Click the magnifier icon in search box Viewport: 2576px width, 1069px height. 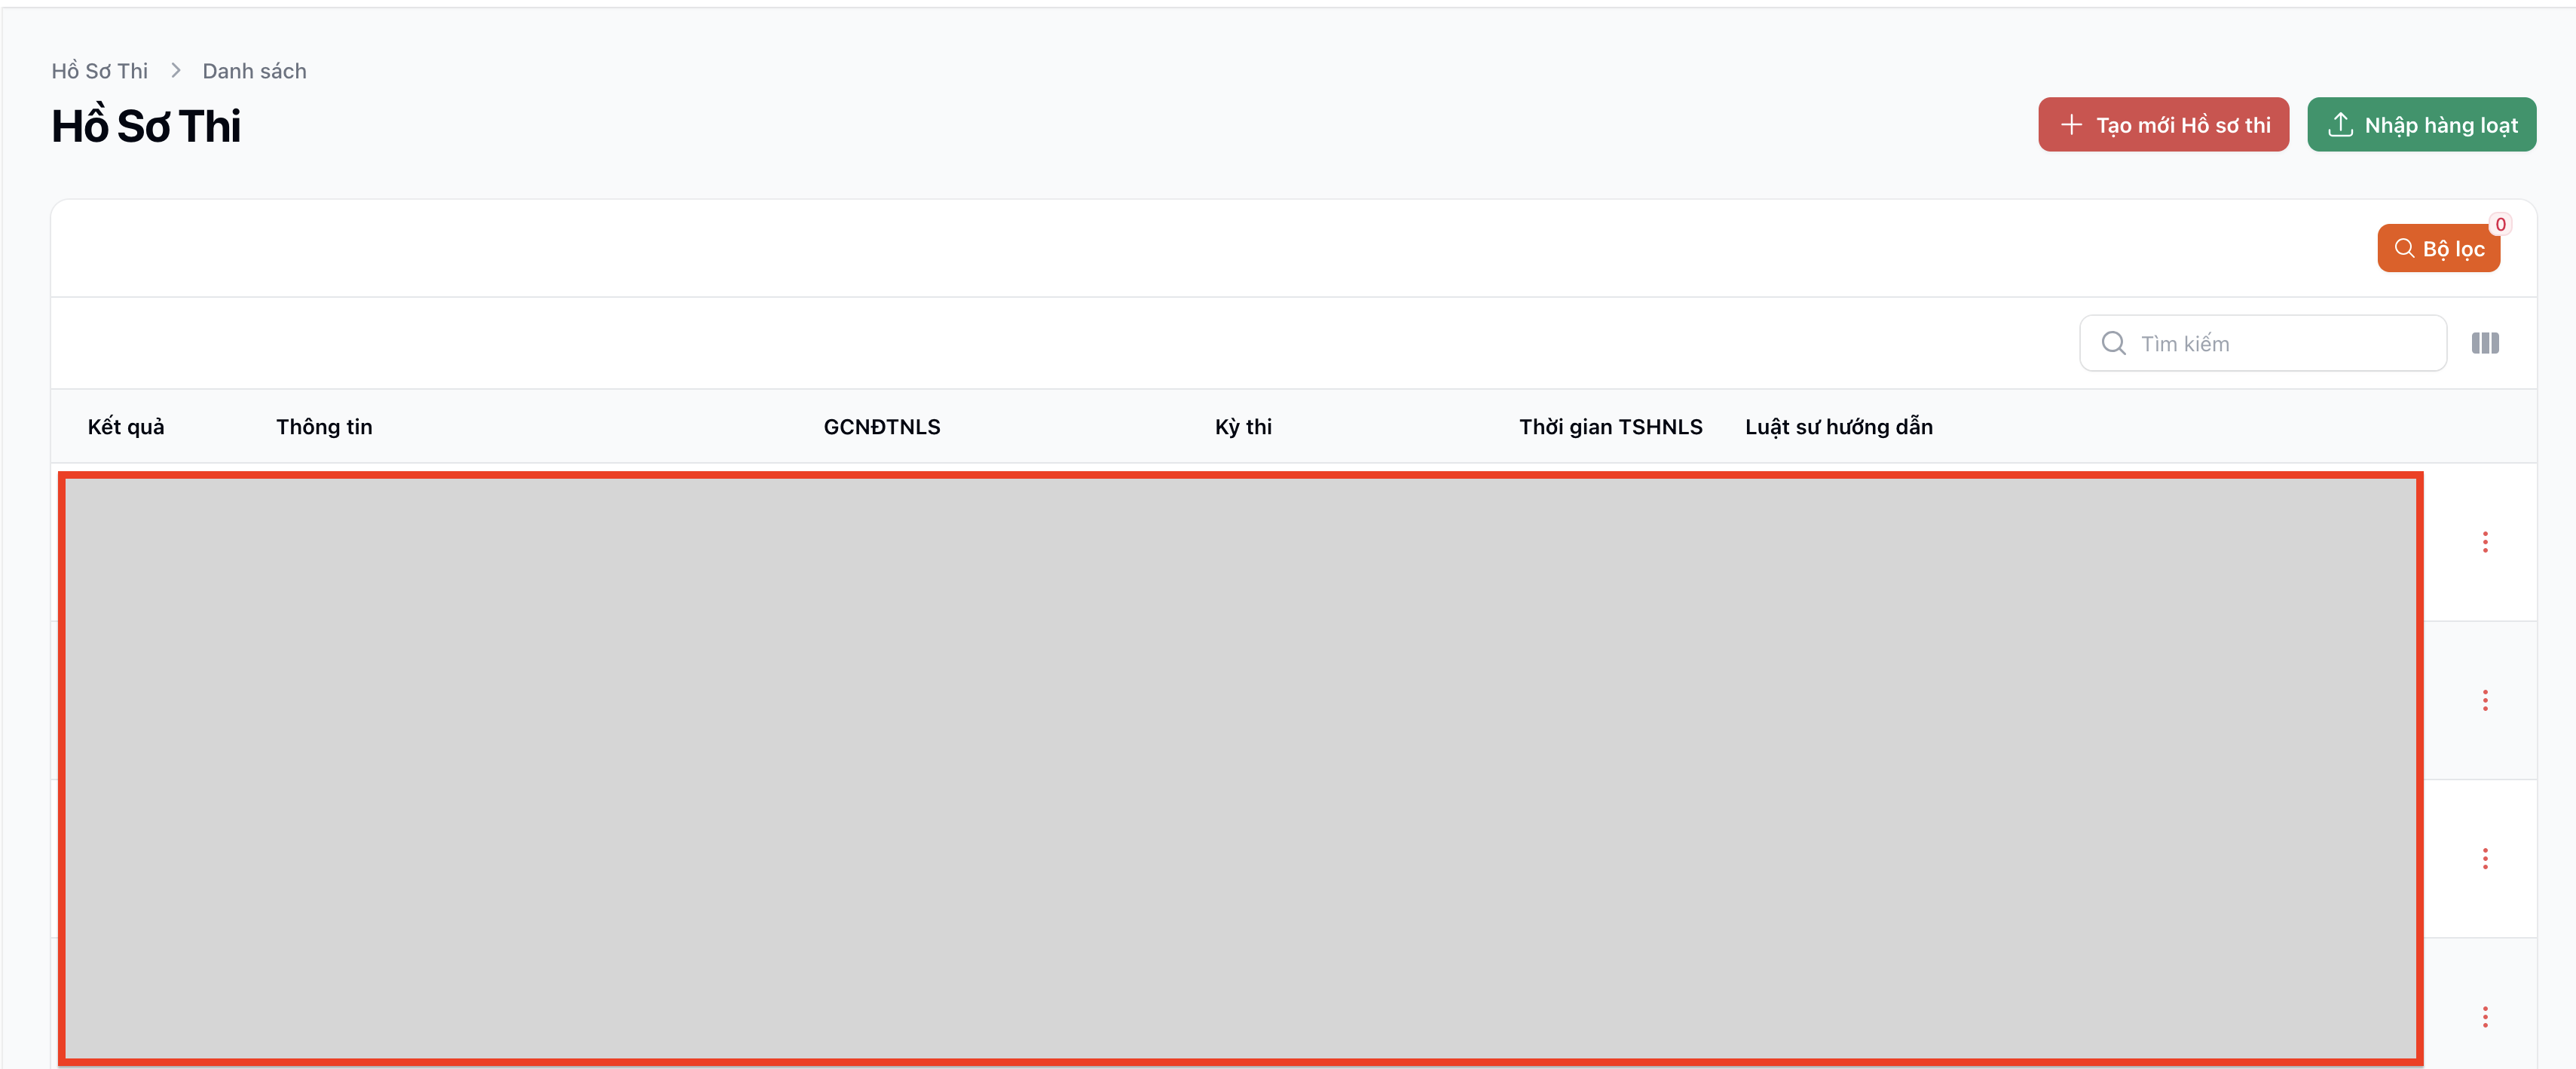[x=2113, y=343]
